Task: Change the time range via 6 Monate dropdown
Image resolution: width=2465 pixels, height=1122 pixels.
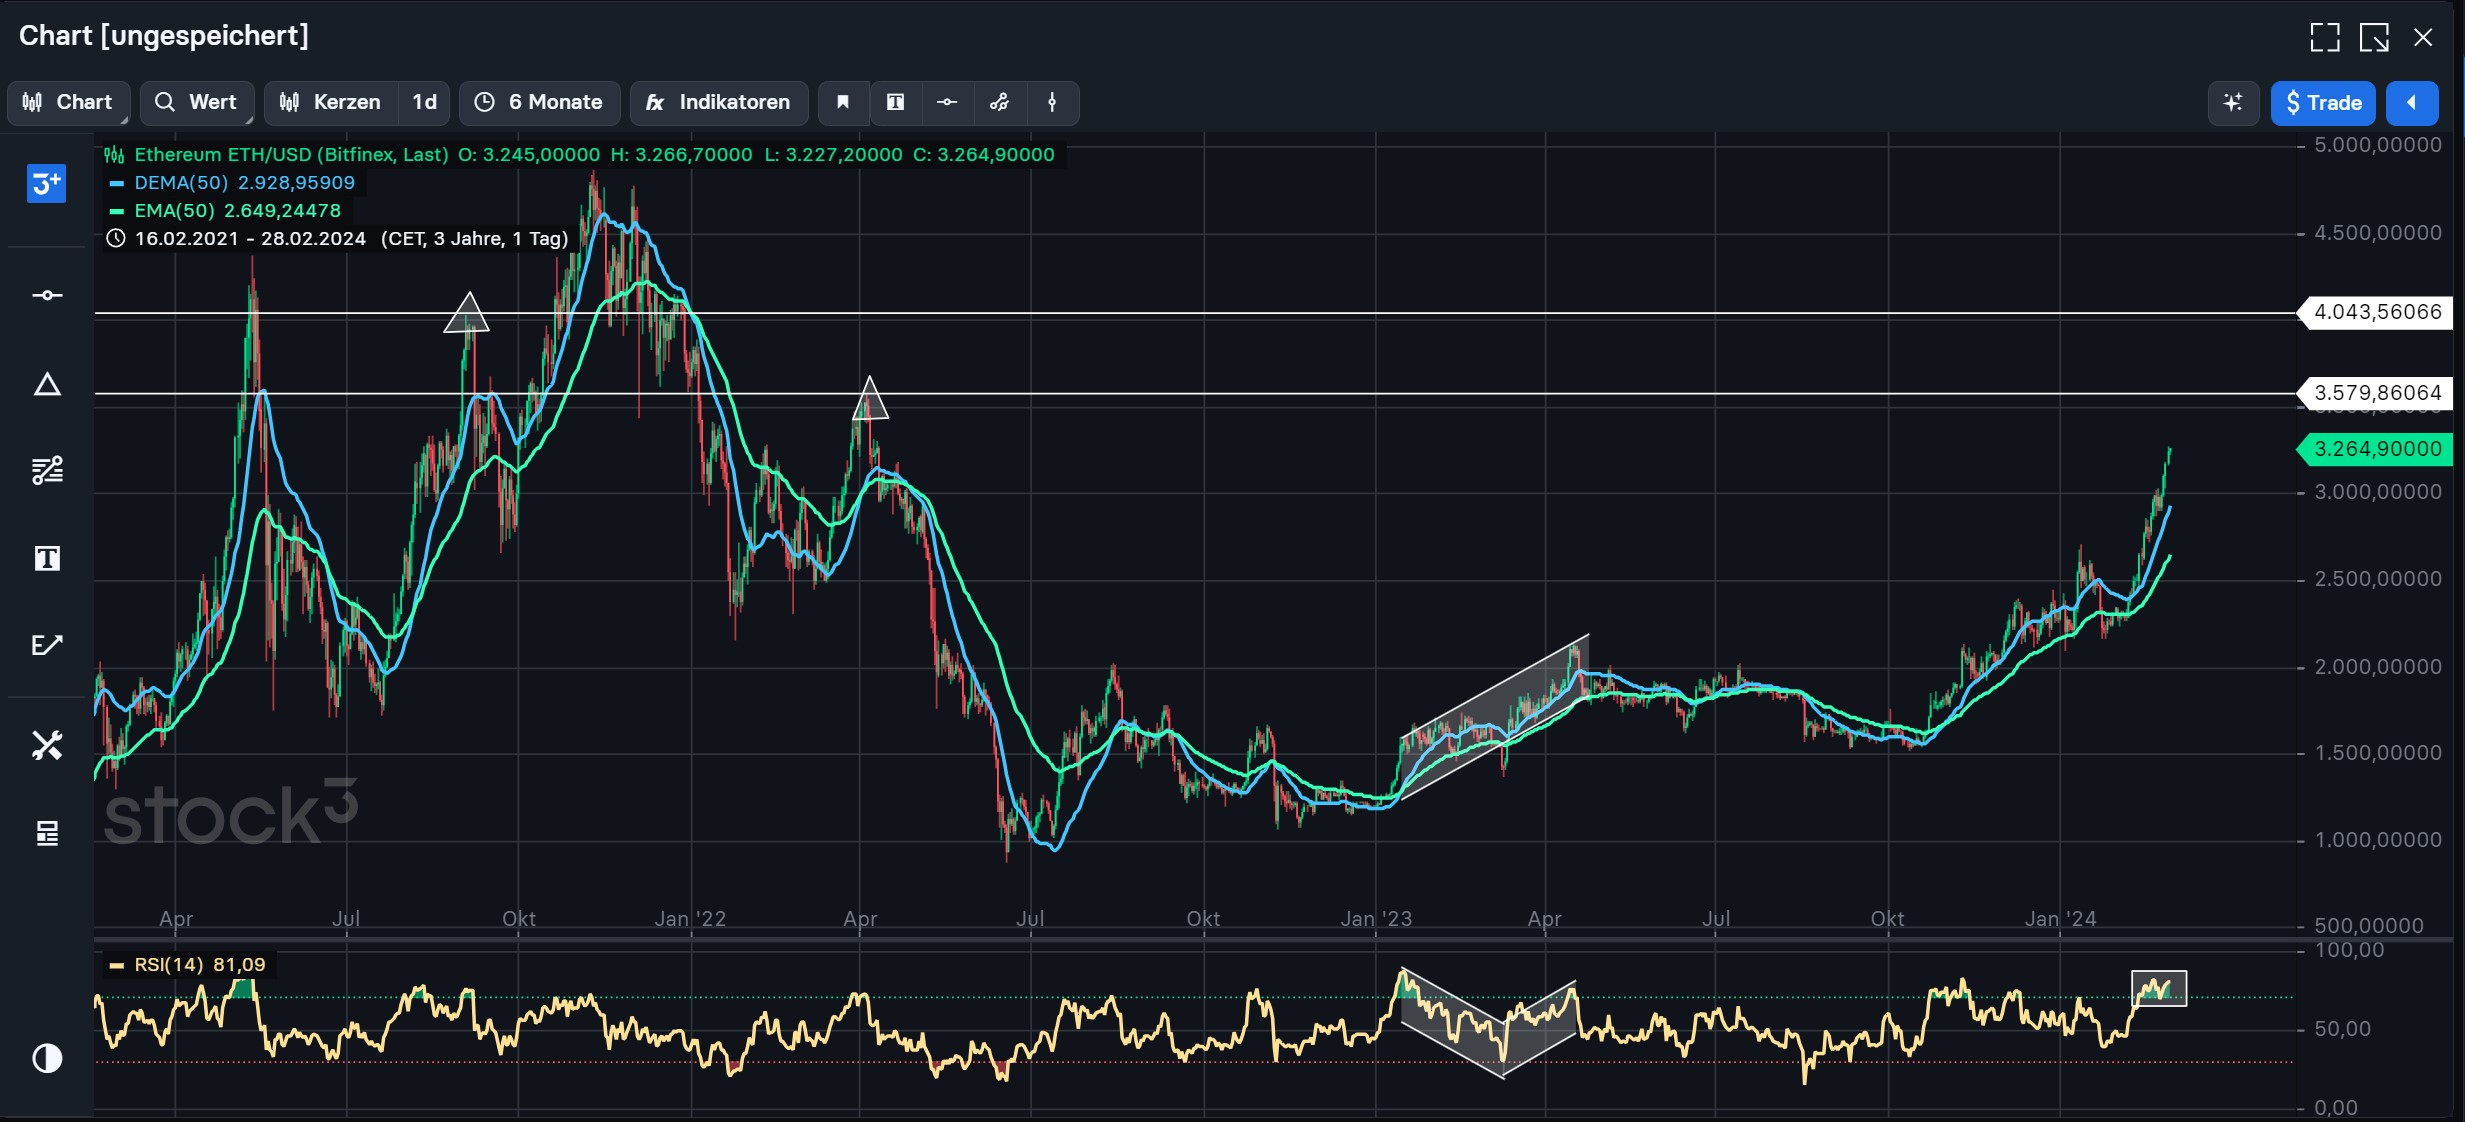Action: tap(539, 102)
